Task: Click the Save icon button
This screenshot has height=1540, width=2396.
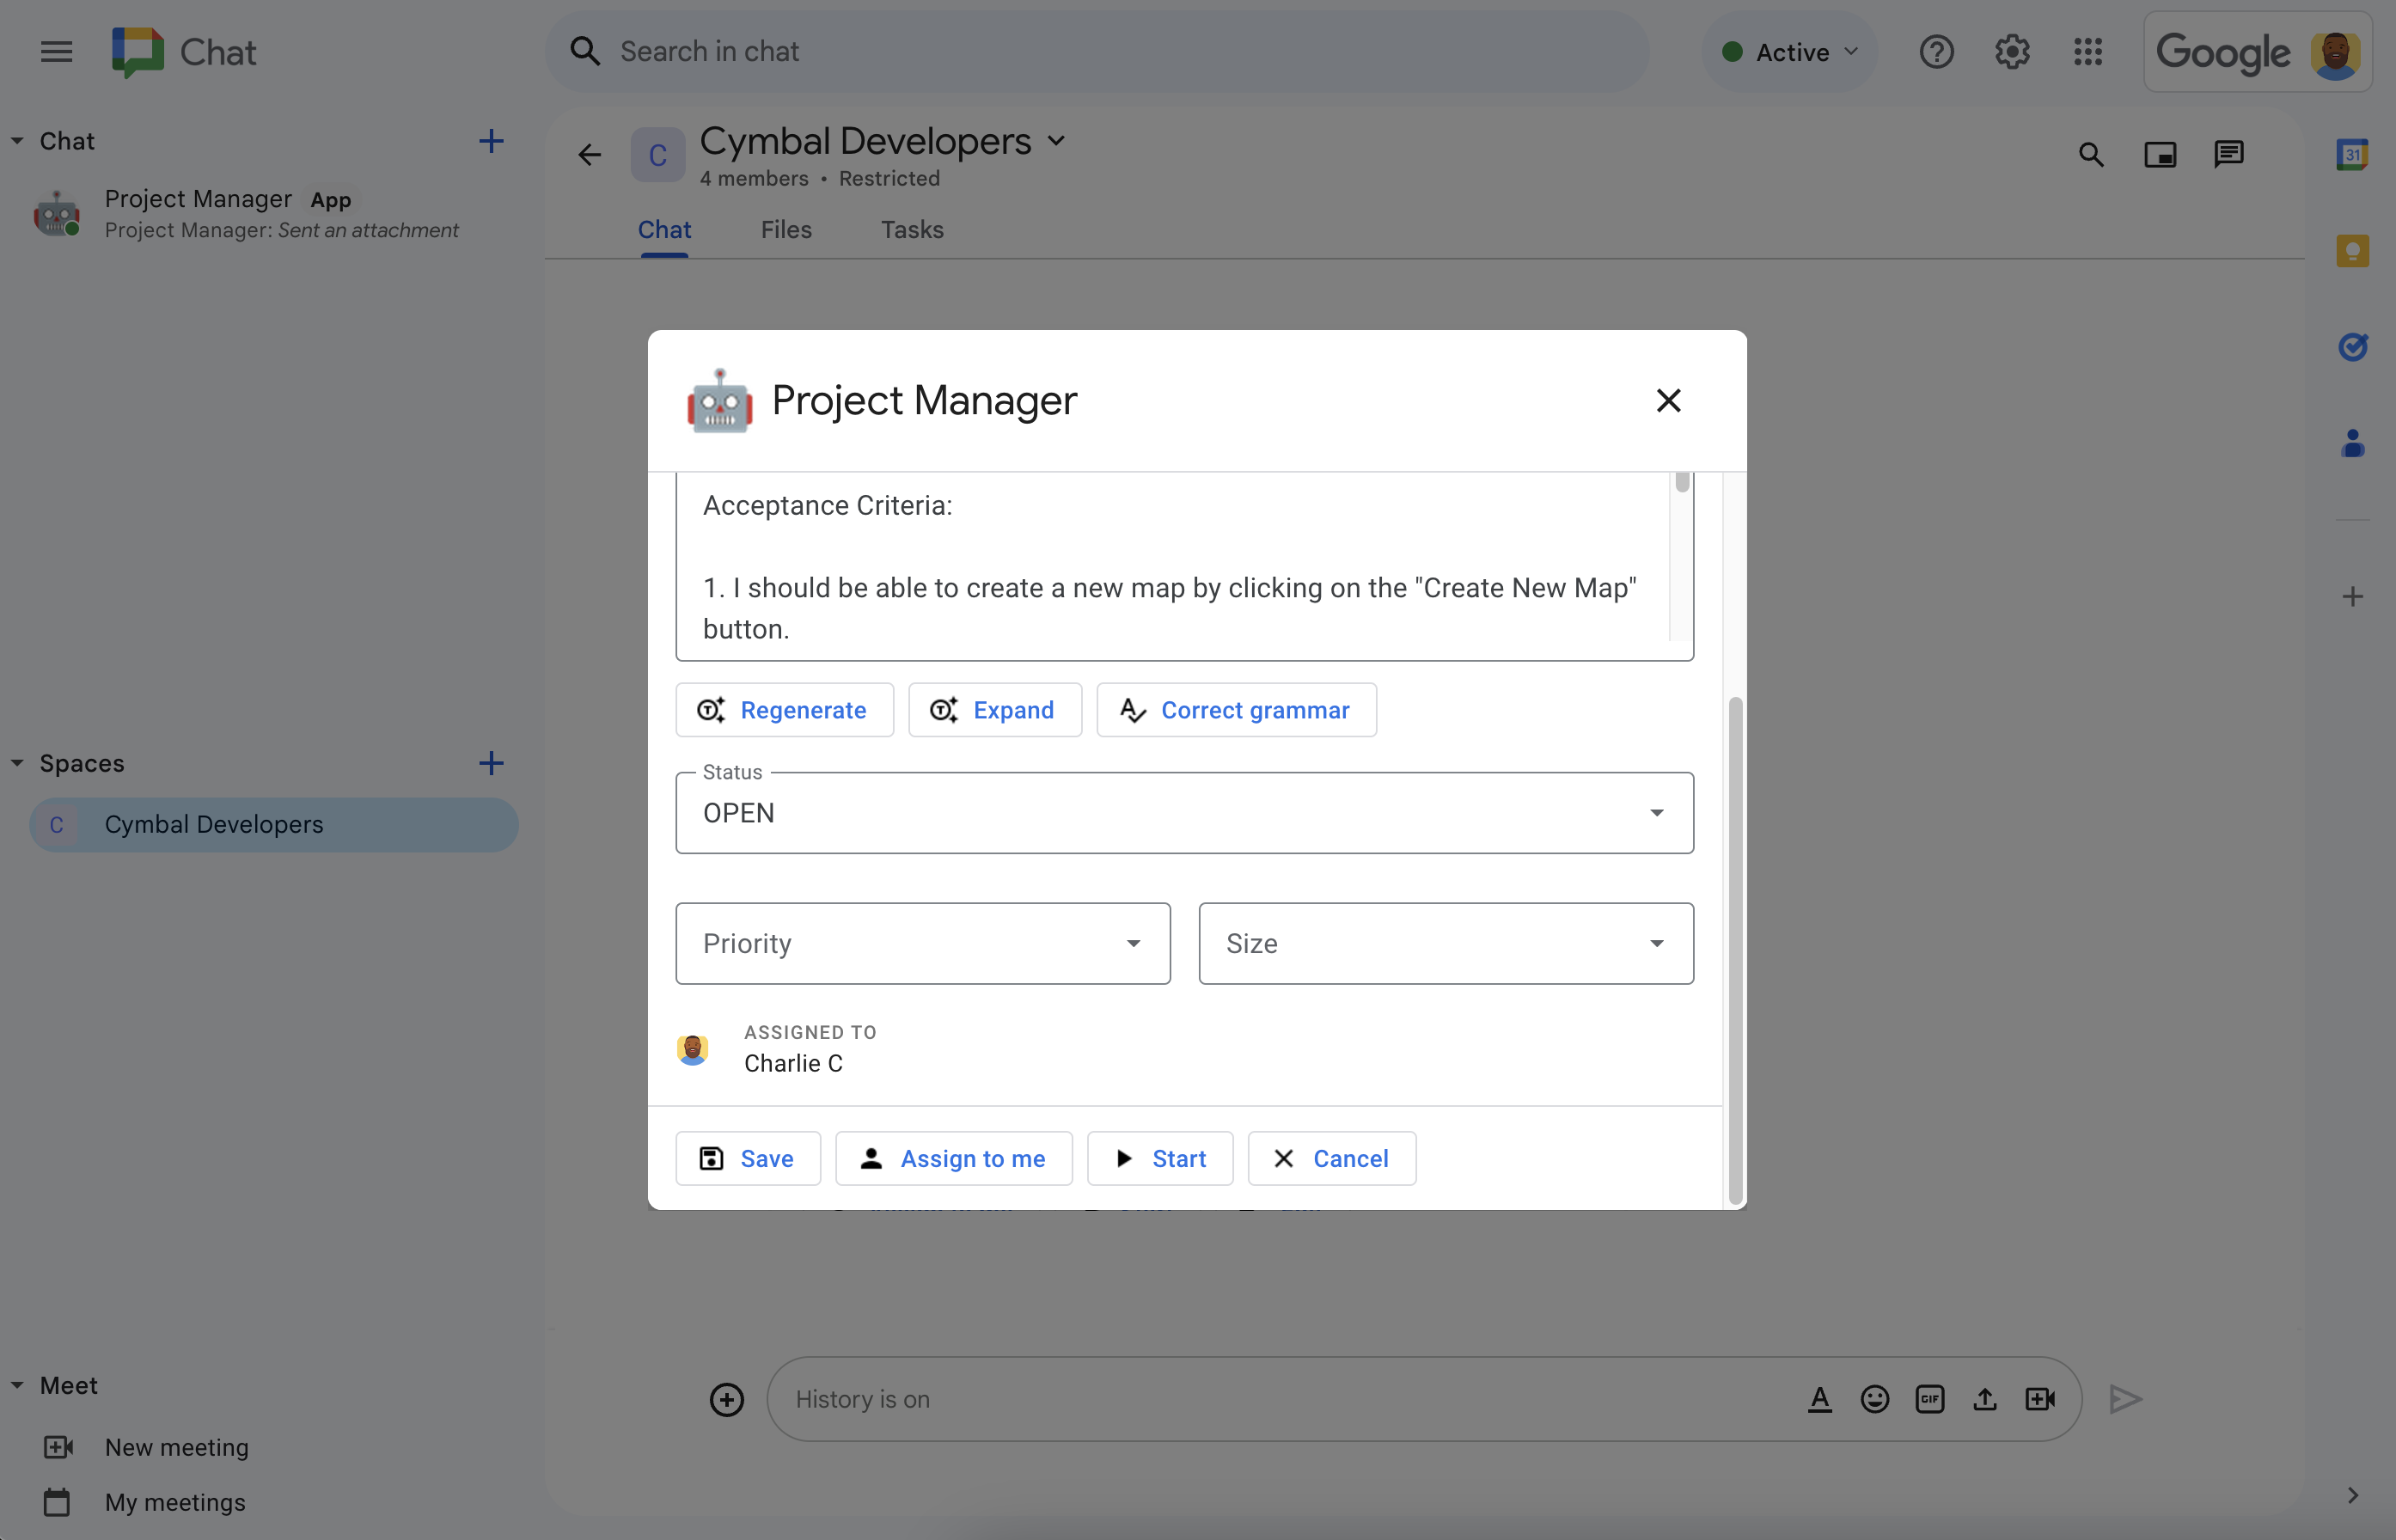Action: [711, 1158]
